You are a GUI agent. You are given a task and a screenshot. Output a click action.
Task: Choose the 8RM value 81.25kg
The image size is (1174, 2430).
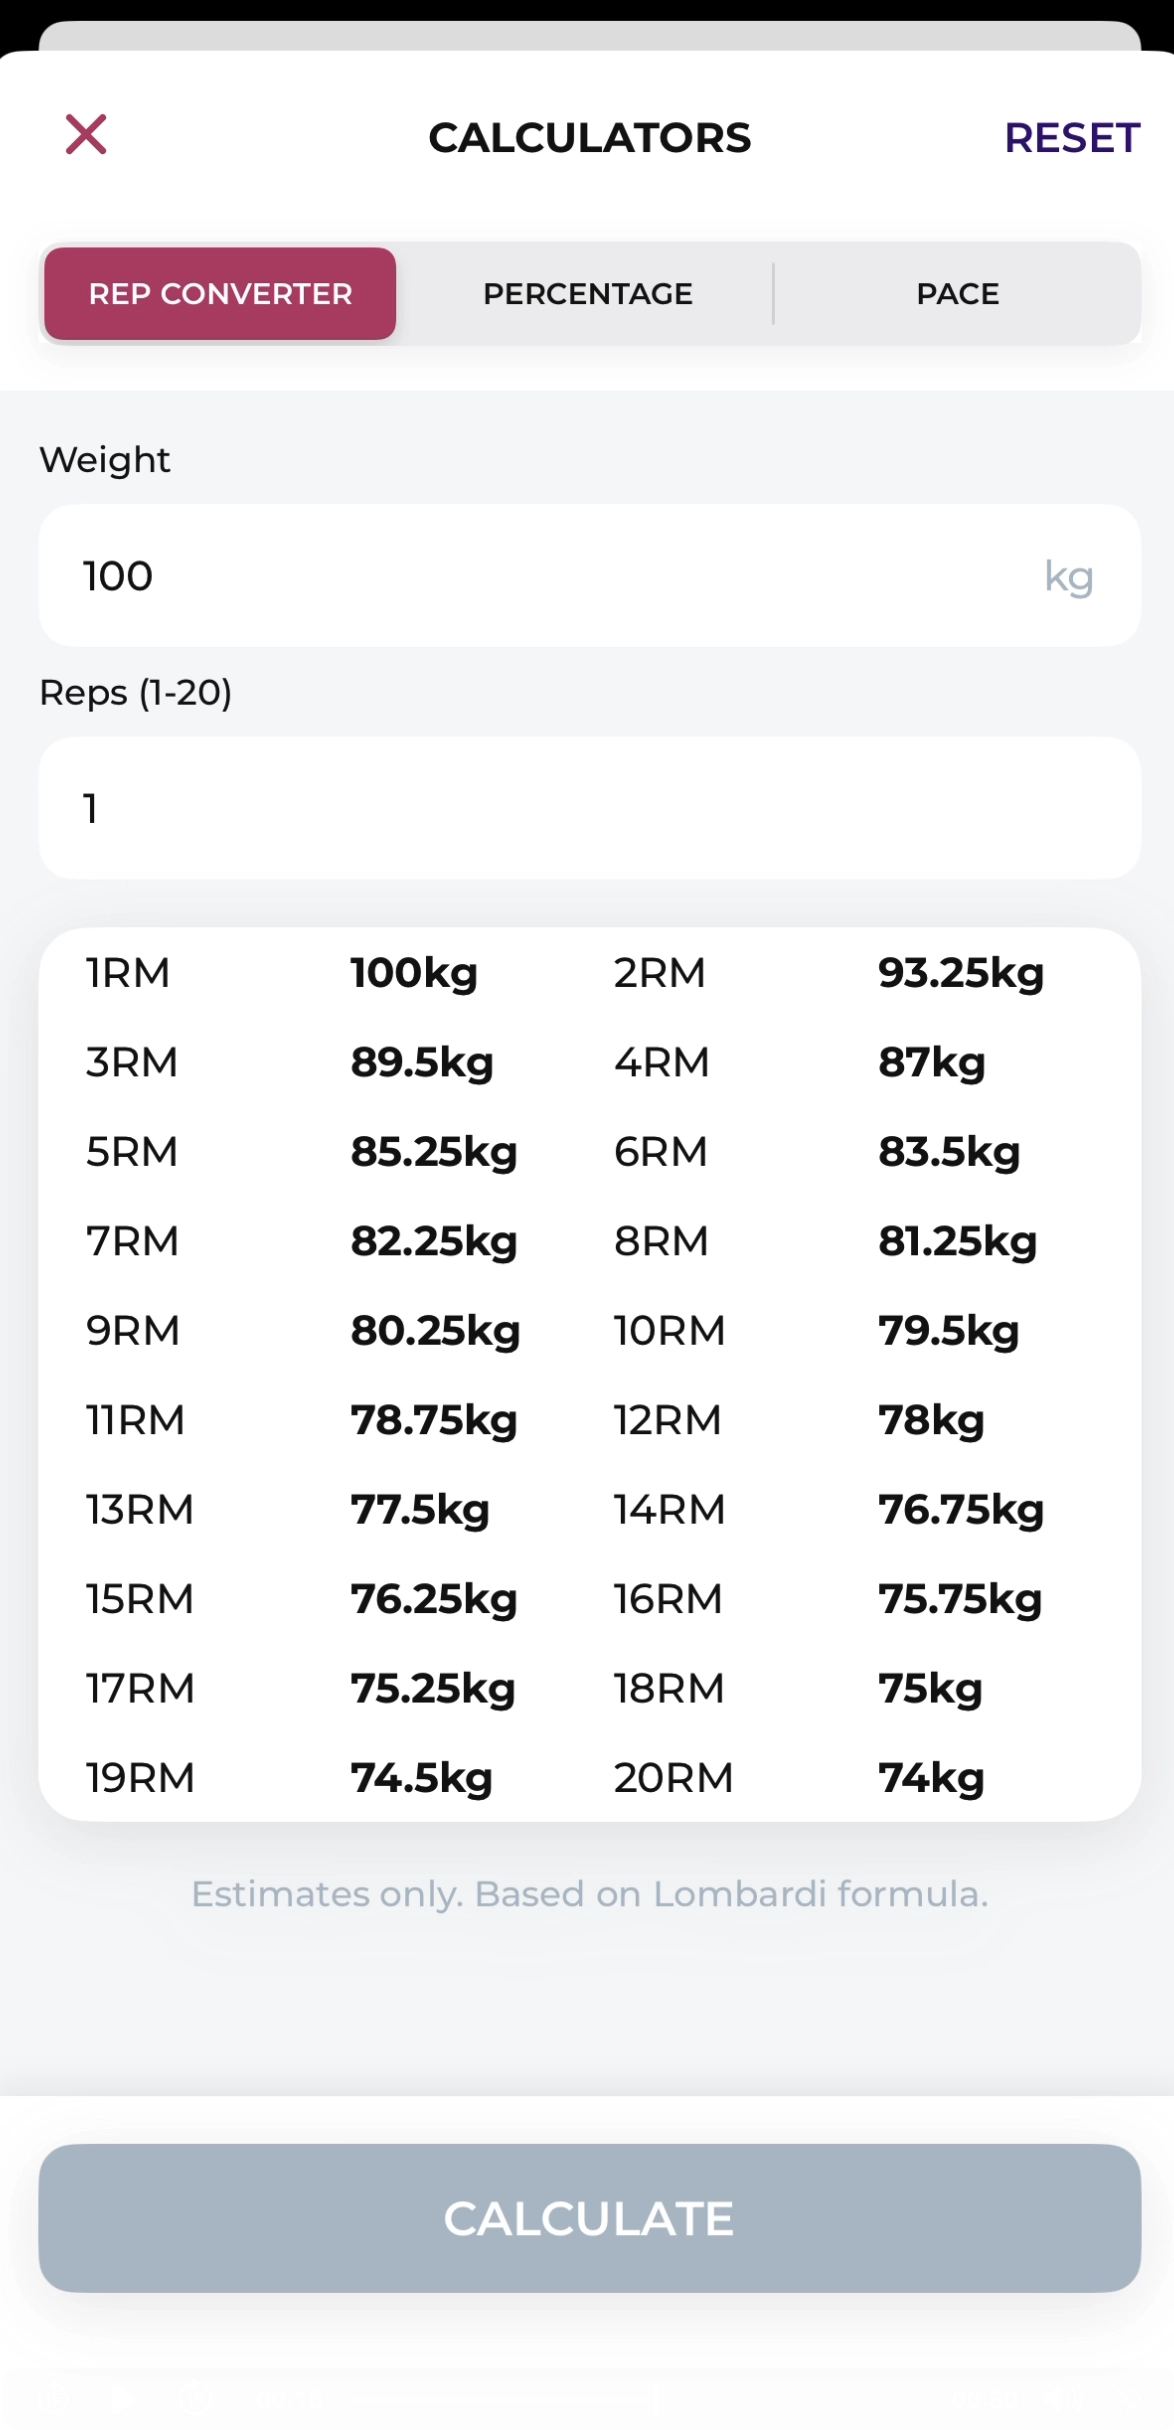click(957, 1241)
